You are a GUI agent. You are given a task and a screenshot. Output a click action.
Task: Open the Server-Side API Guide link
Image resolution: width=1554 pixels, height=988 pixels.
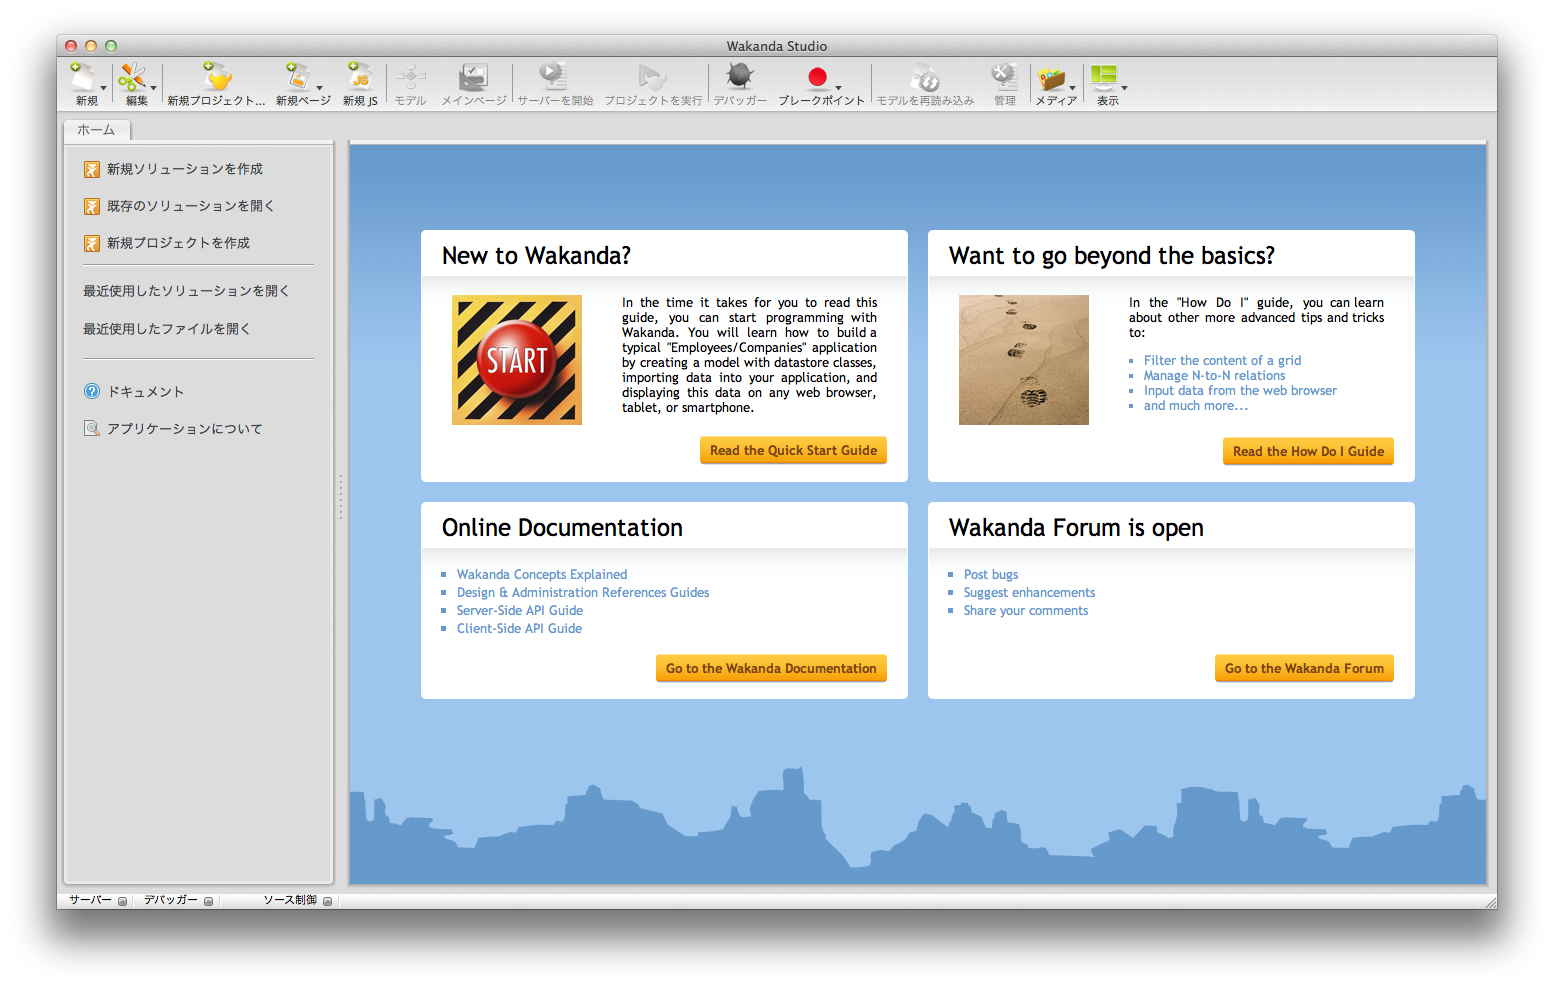pyautogui.click(x=520, y=611)
